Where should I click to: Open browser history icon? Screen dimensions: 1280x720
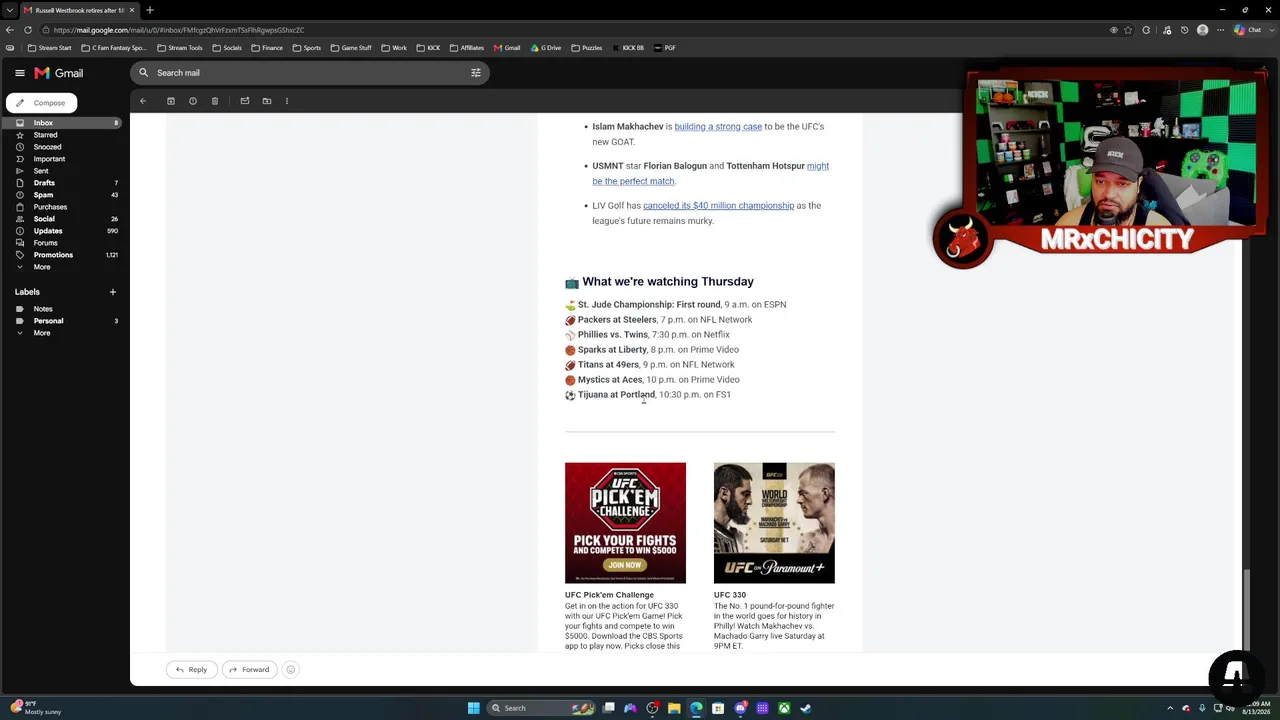pos(1185,30)
